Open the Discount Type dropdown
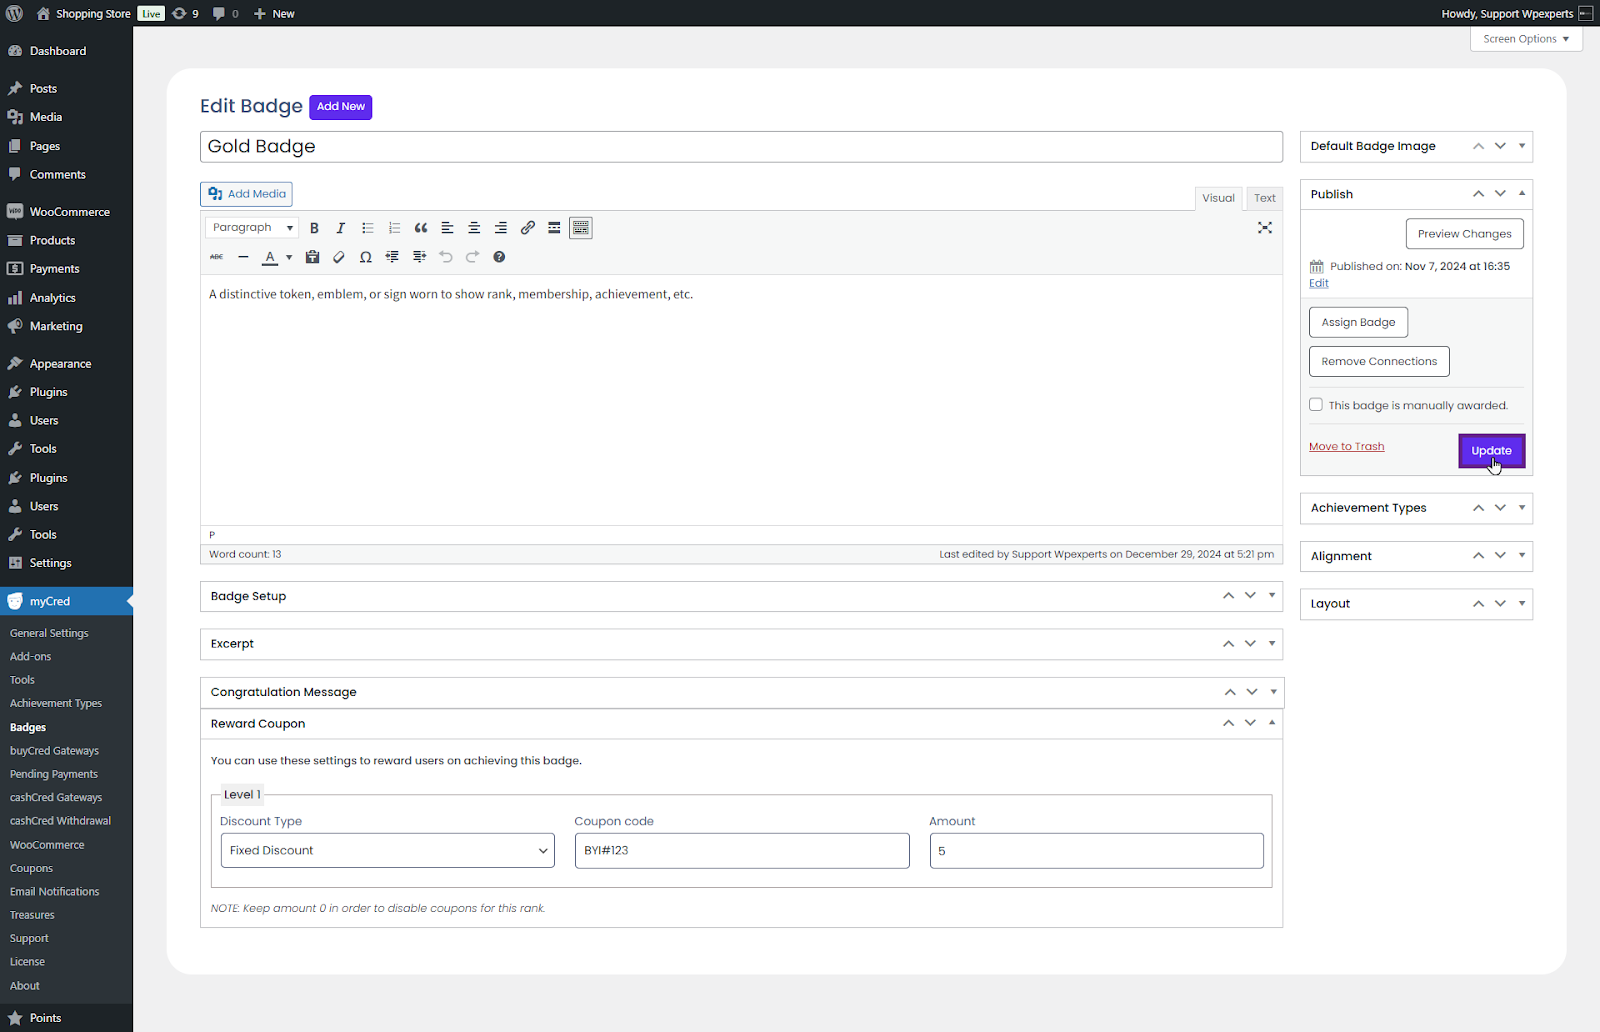 pyautogui.click(x=387, y=851)
